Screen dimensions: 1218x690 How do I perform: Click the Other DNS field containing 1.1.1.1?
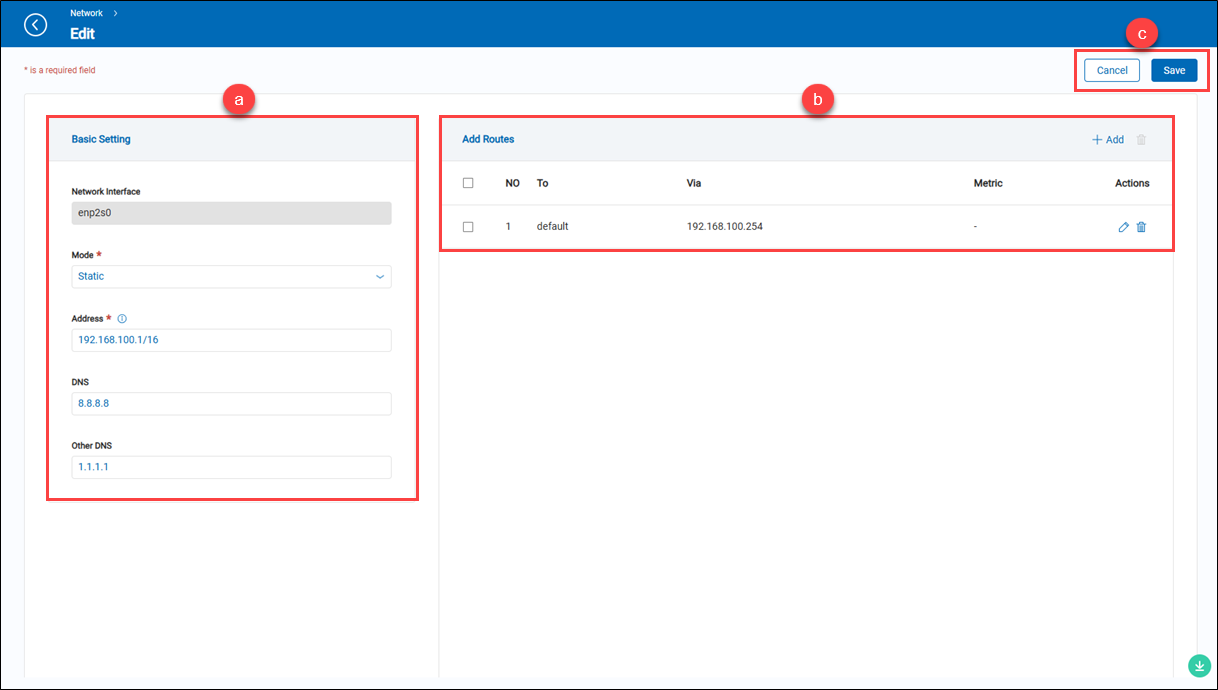[231, 467]
